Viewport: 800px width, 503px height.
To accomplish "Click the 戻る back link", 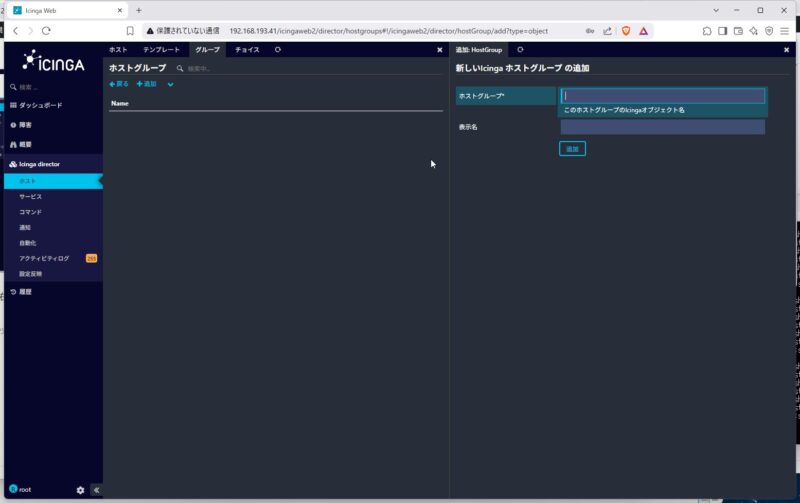I will [119, 84].
